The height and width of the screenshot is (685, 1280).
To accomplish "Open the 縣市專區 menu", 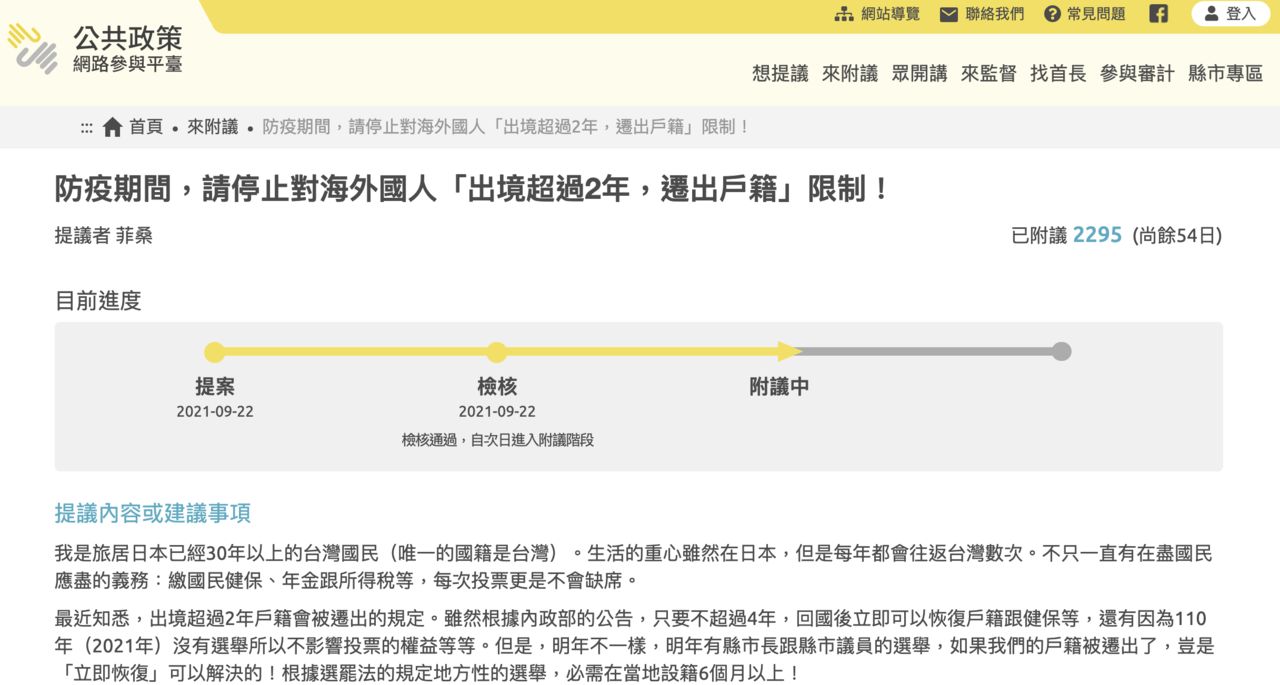I will click(x=1225, y=73).
